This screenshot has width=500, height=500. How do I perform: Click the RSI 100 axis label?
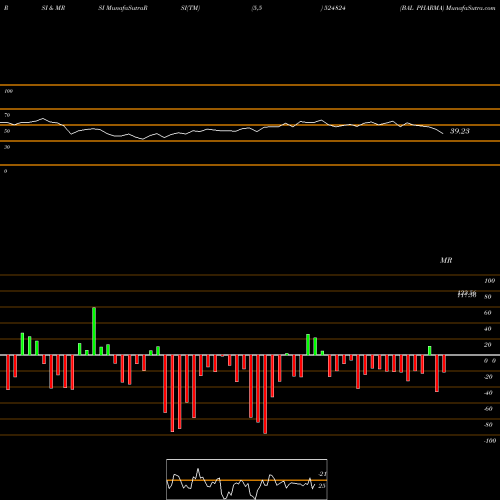point(8,91)
